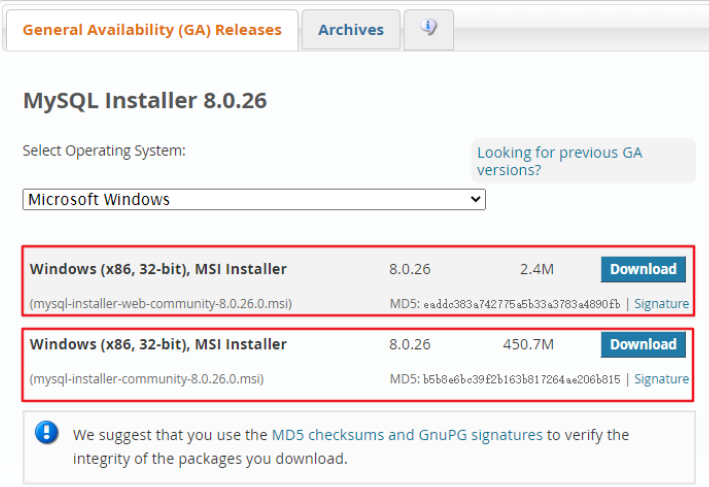Open Signature link for mysql-installer-community-8.0.26.0.msi
709x487 pixels.
click(662, 379)
